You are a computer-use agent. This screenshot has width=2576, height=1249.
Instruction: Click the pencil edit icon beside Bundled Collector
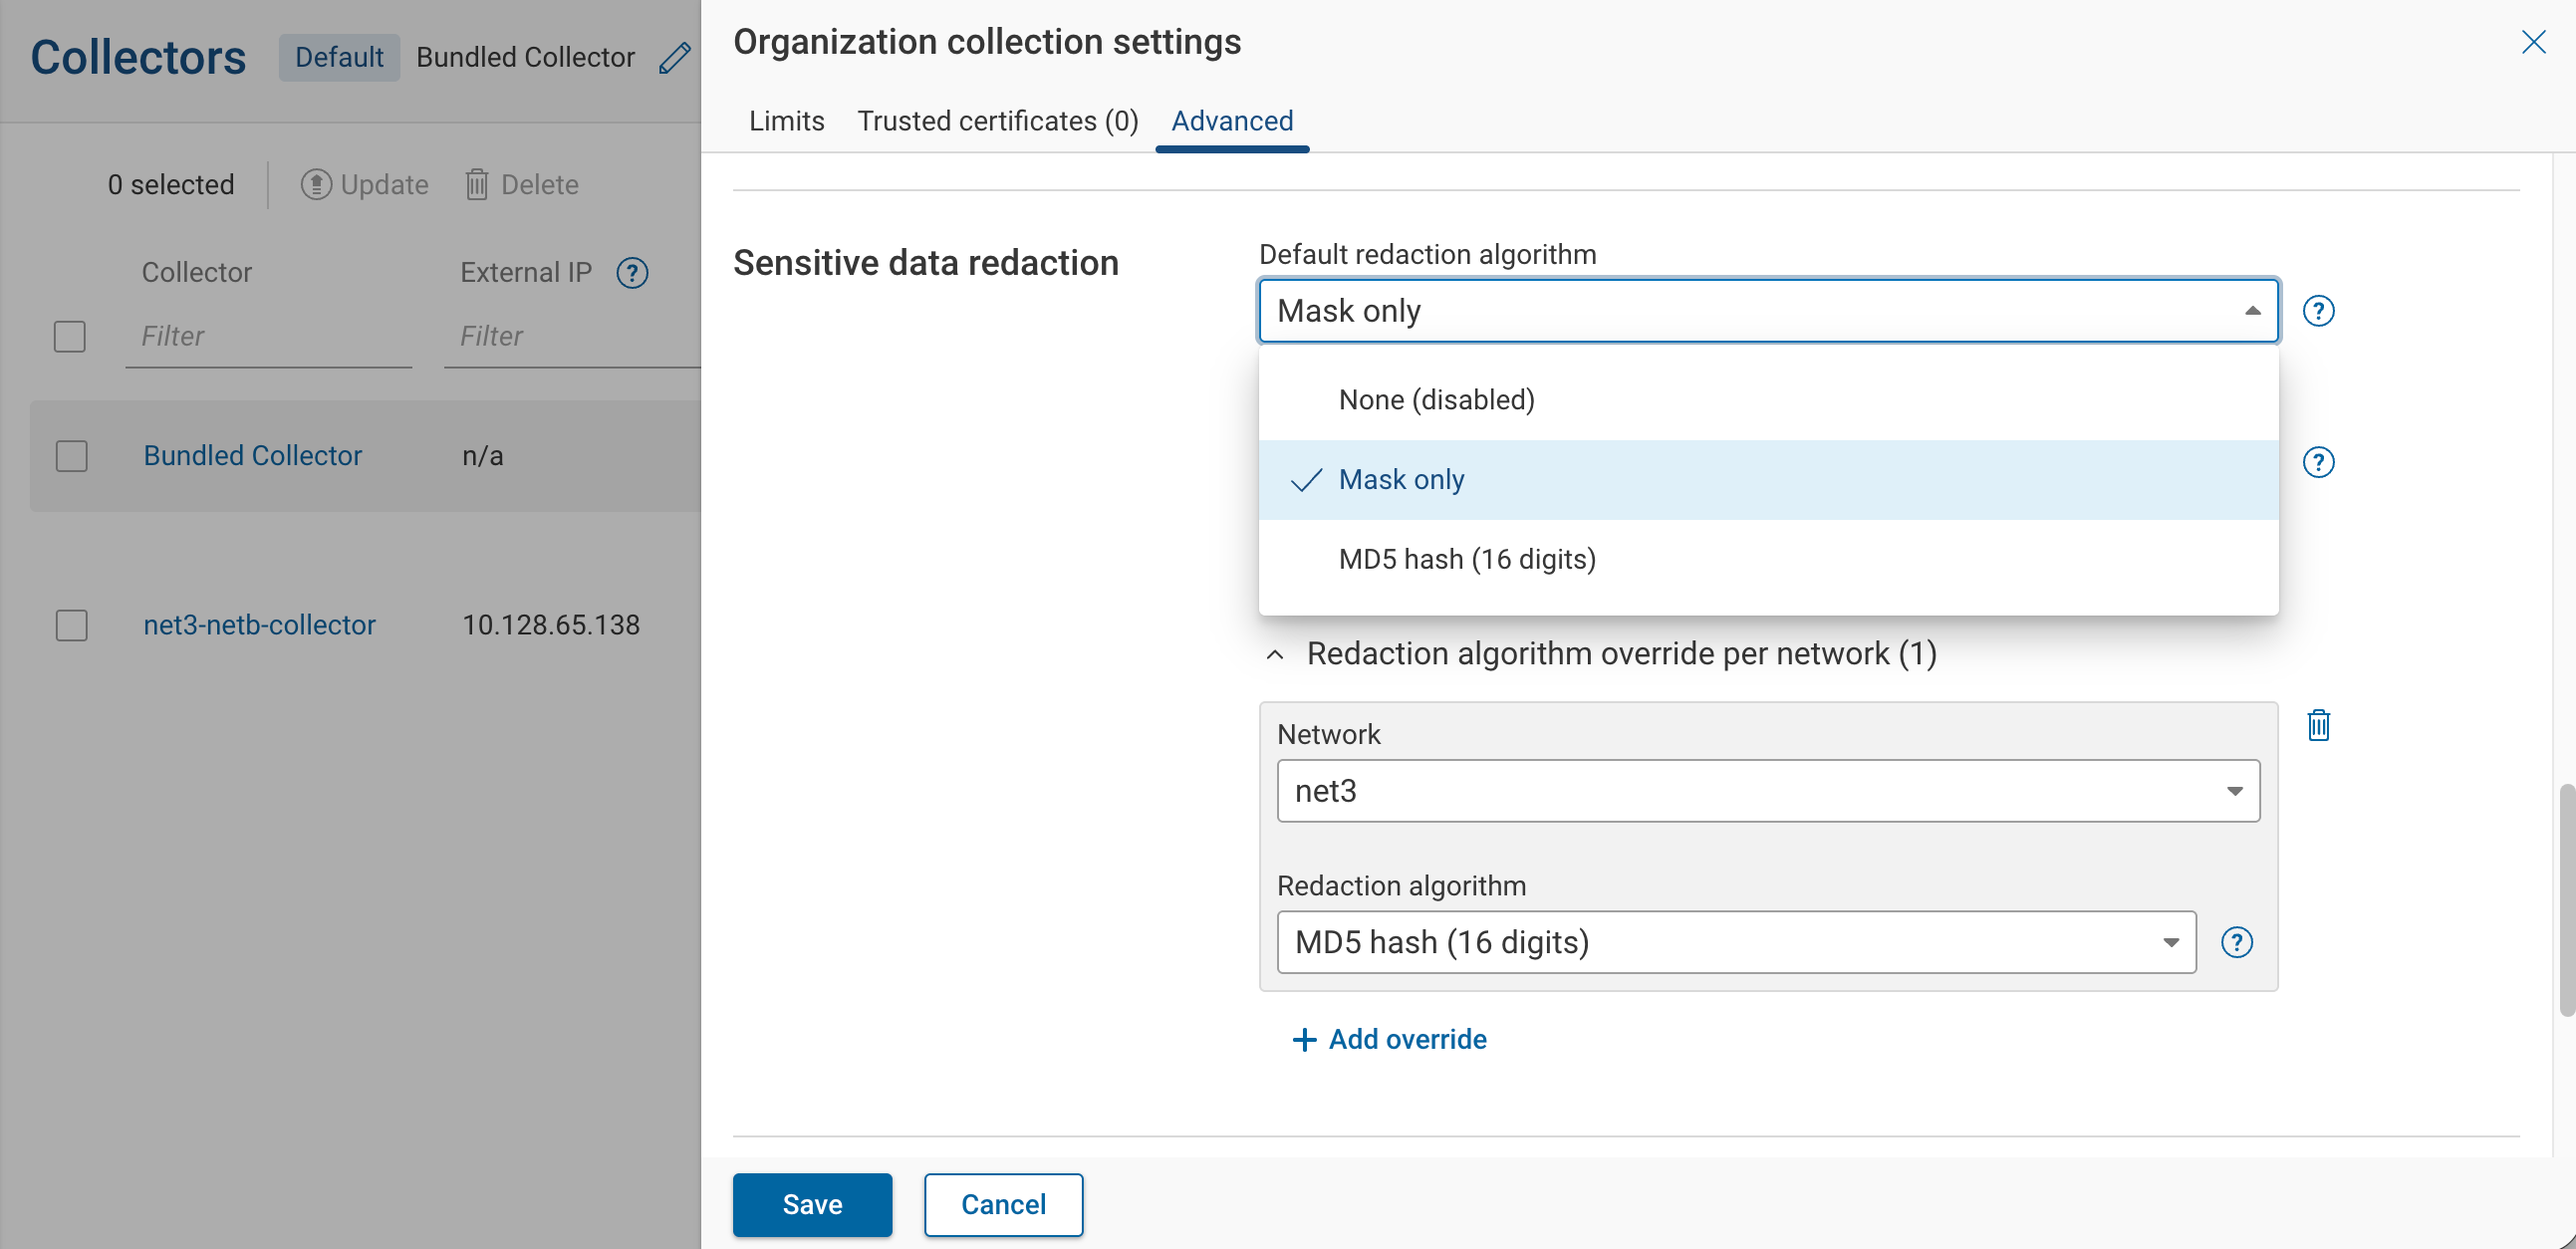point(675,57)
